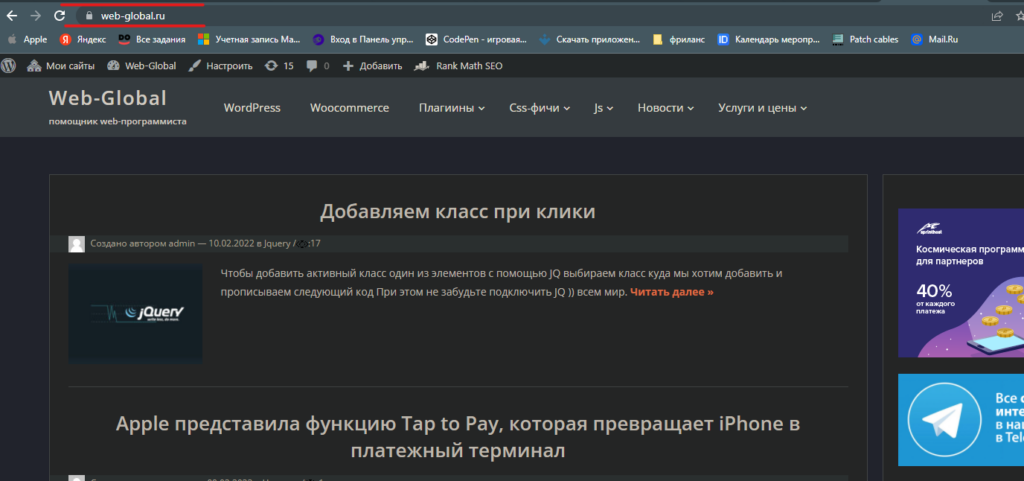1024x481 pixels.
Task: Open the Календарь меропр... bookmark
Action: click(x=768, y=39)
